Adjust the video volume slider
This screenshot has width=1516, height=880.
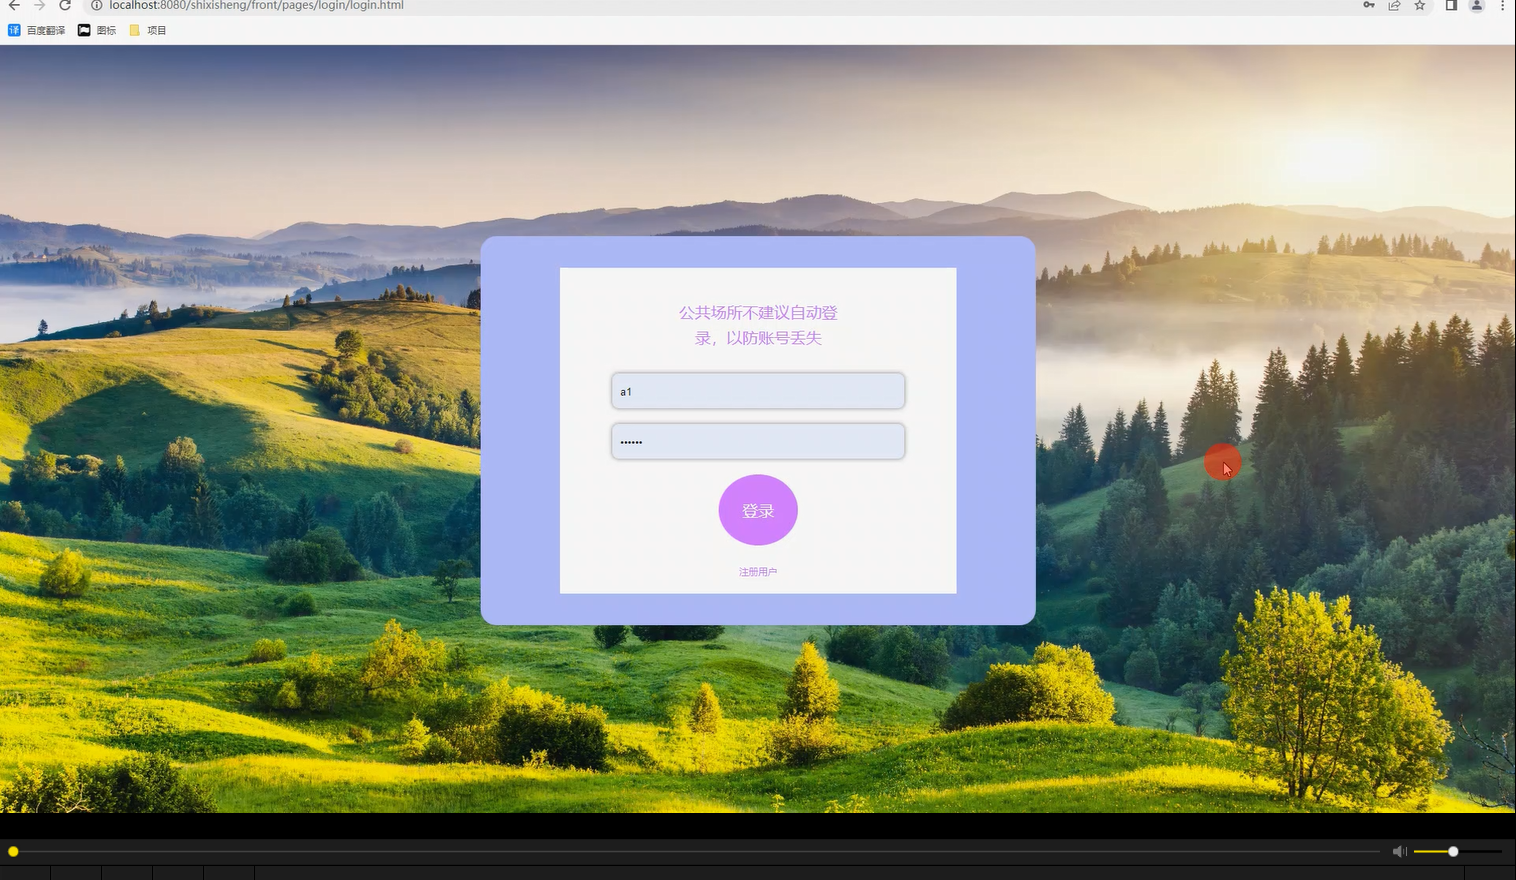click(x=1458, y=851)
